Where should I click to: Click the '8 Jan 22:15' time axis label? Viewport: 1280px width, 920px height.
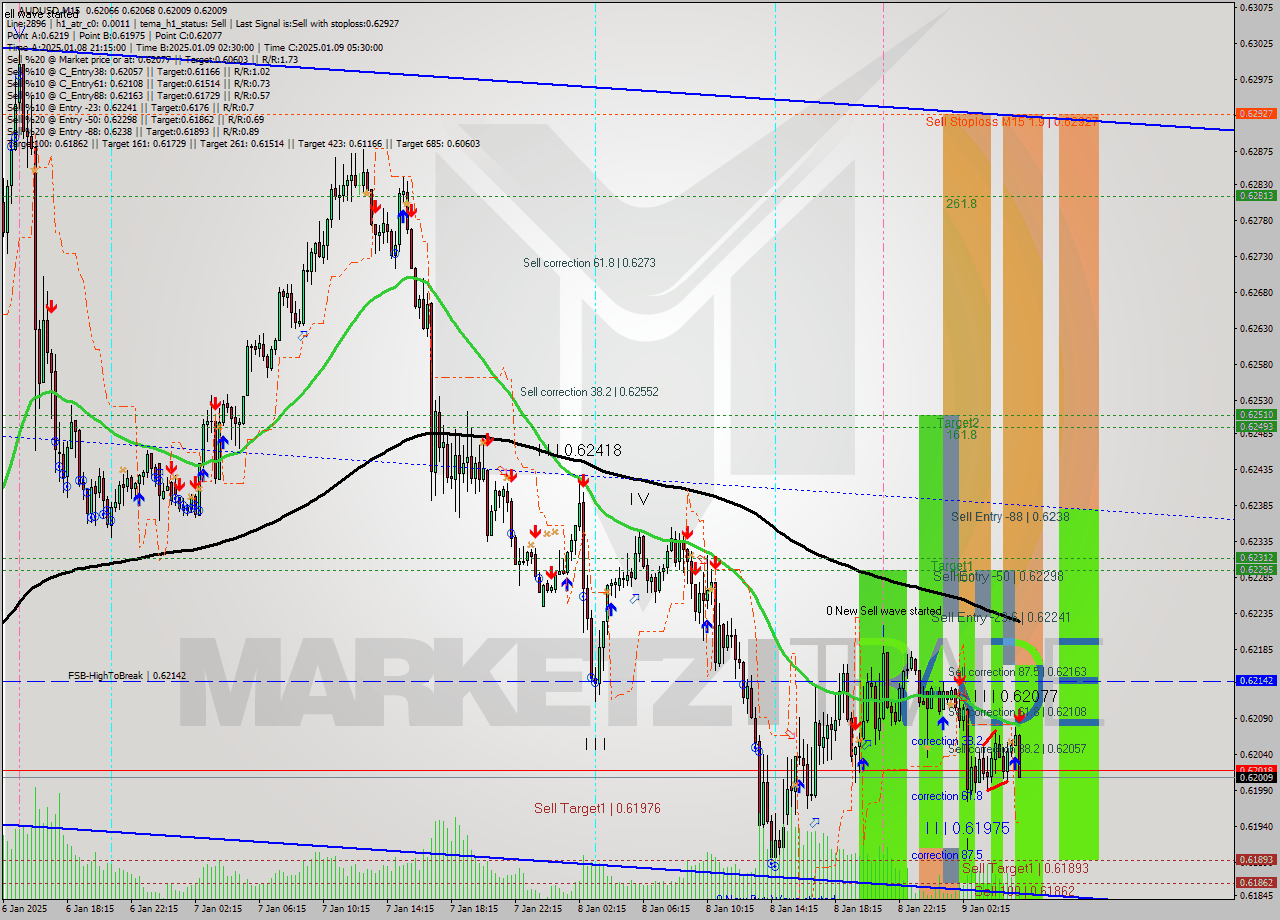[x=922, y=910]
